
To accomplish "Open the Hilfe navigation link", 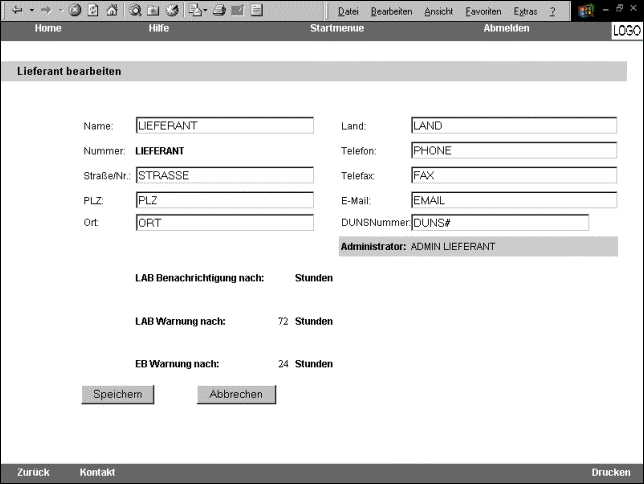I will click(x=159, y=28).
